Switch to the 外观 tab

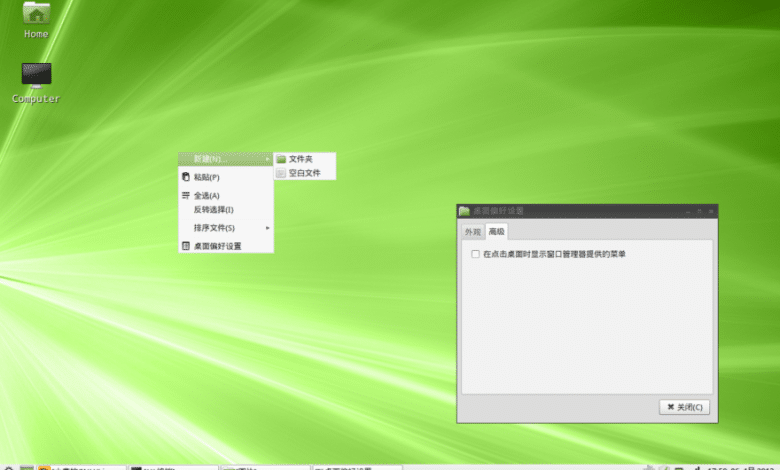click(473, 232)
